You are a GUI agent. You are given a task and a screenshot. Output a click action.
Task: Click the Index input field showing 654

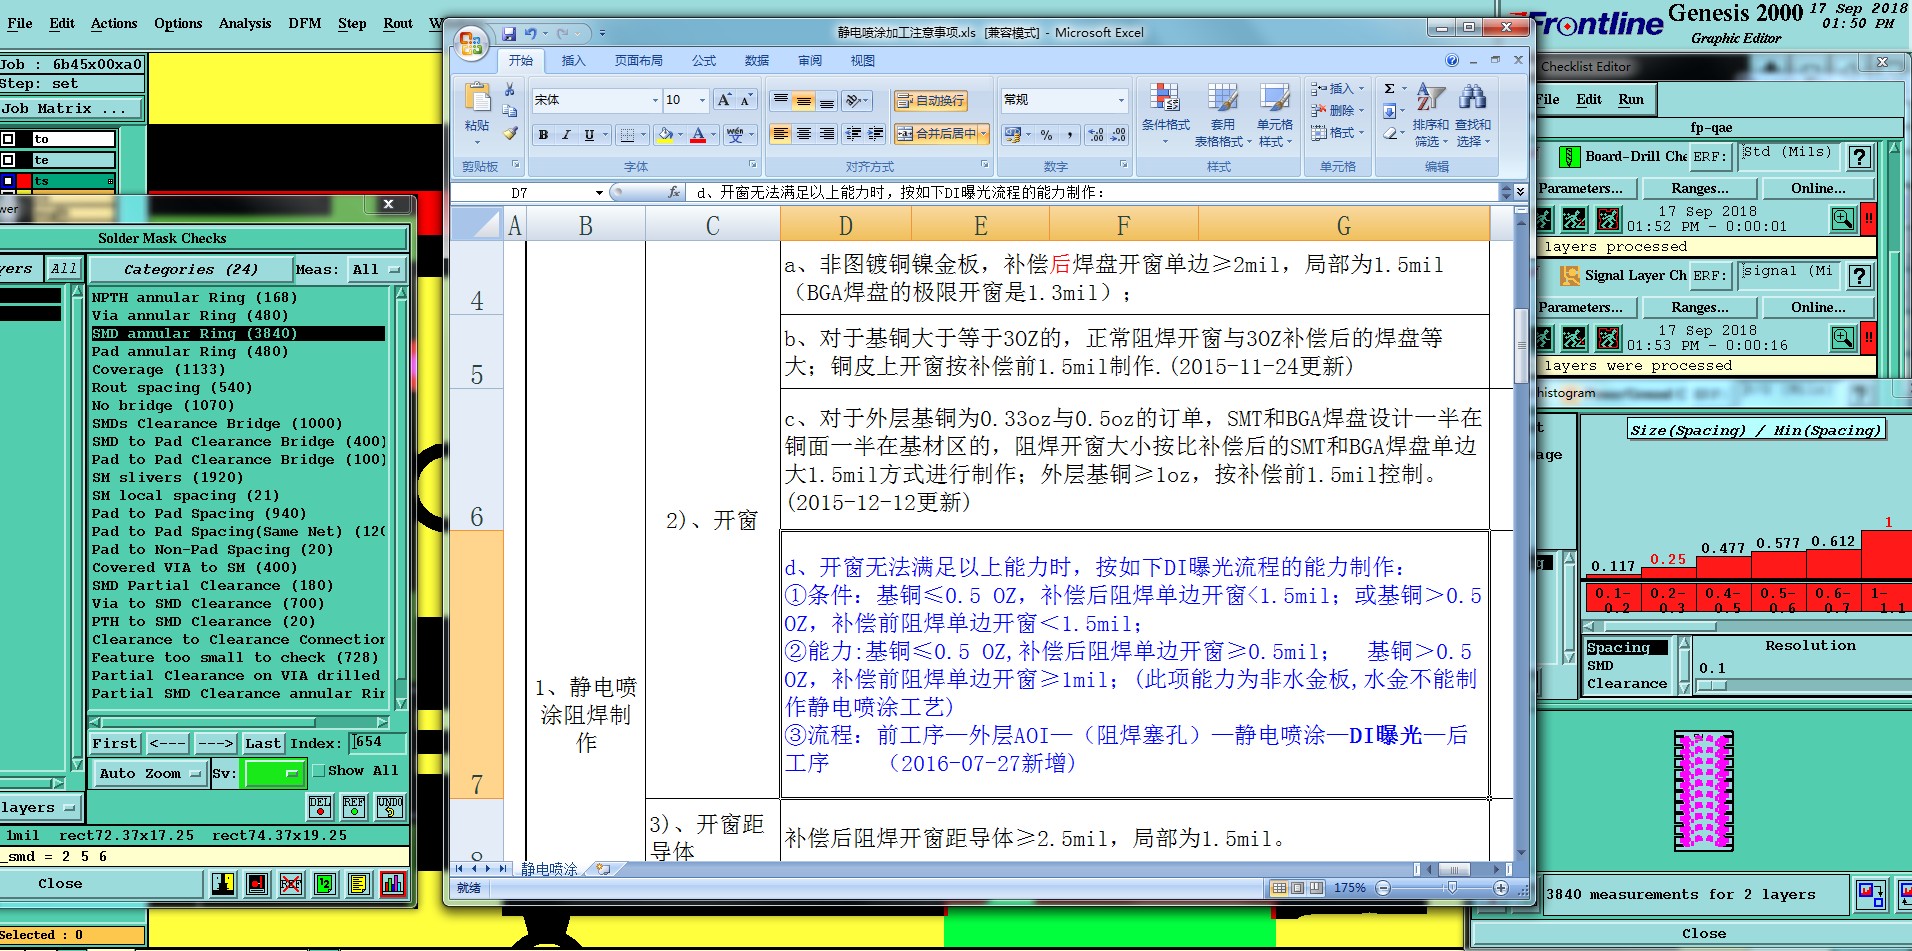pos(379,742)
